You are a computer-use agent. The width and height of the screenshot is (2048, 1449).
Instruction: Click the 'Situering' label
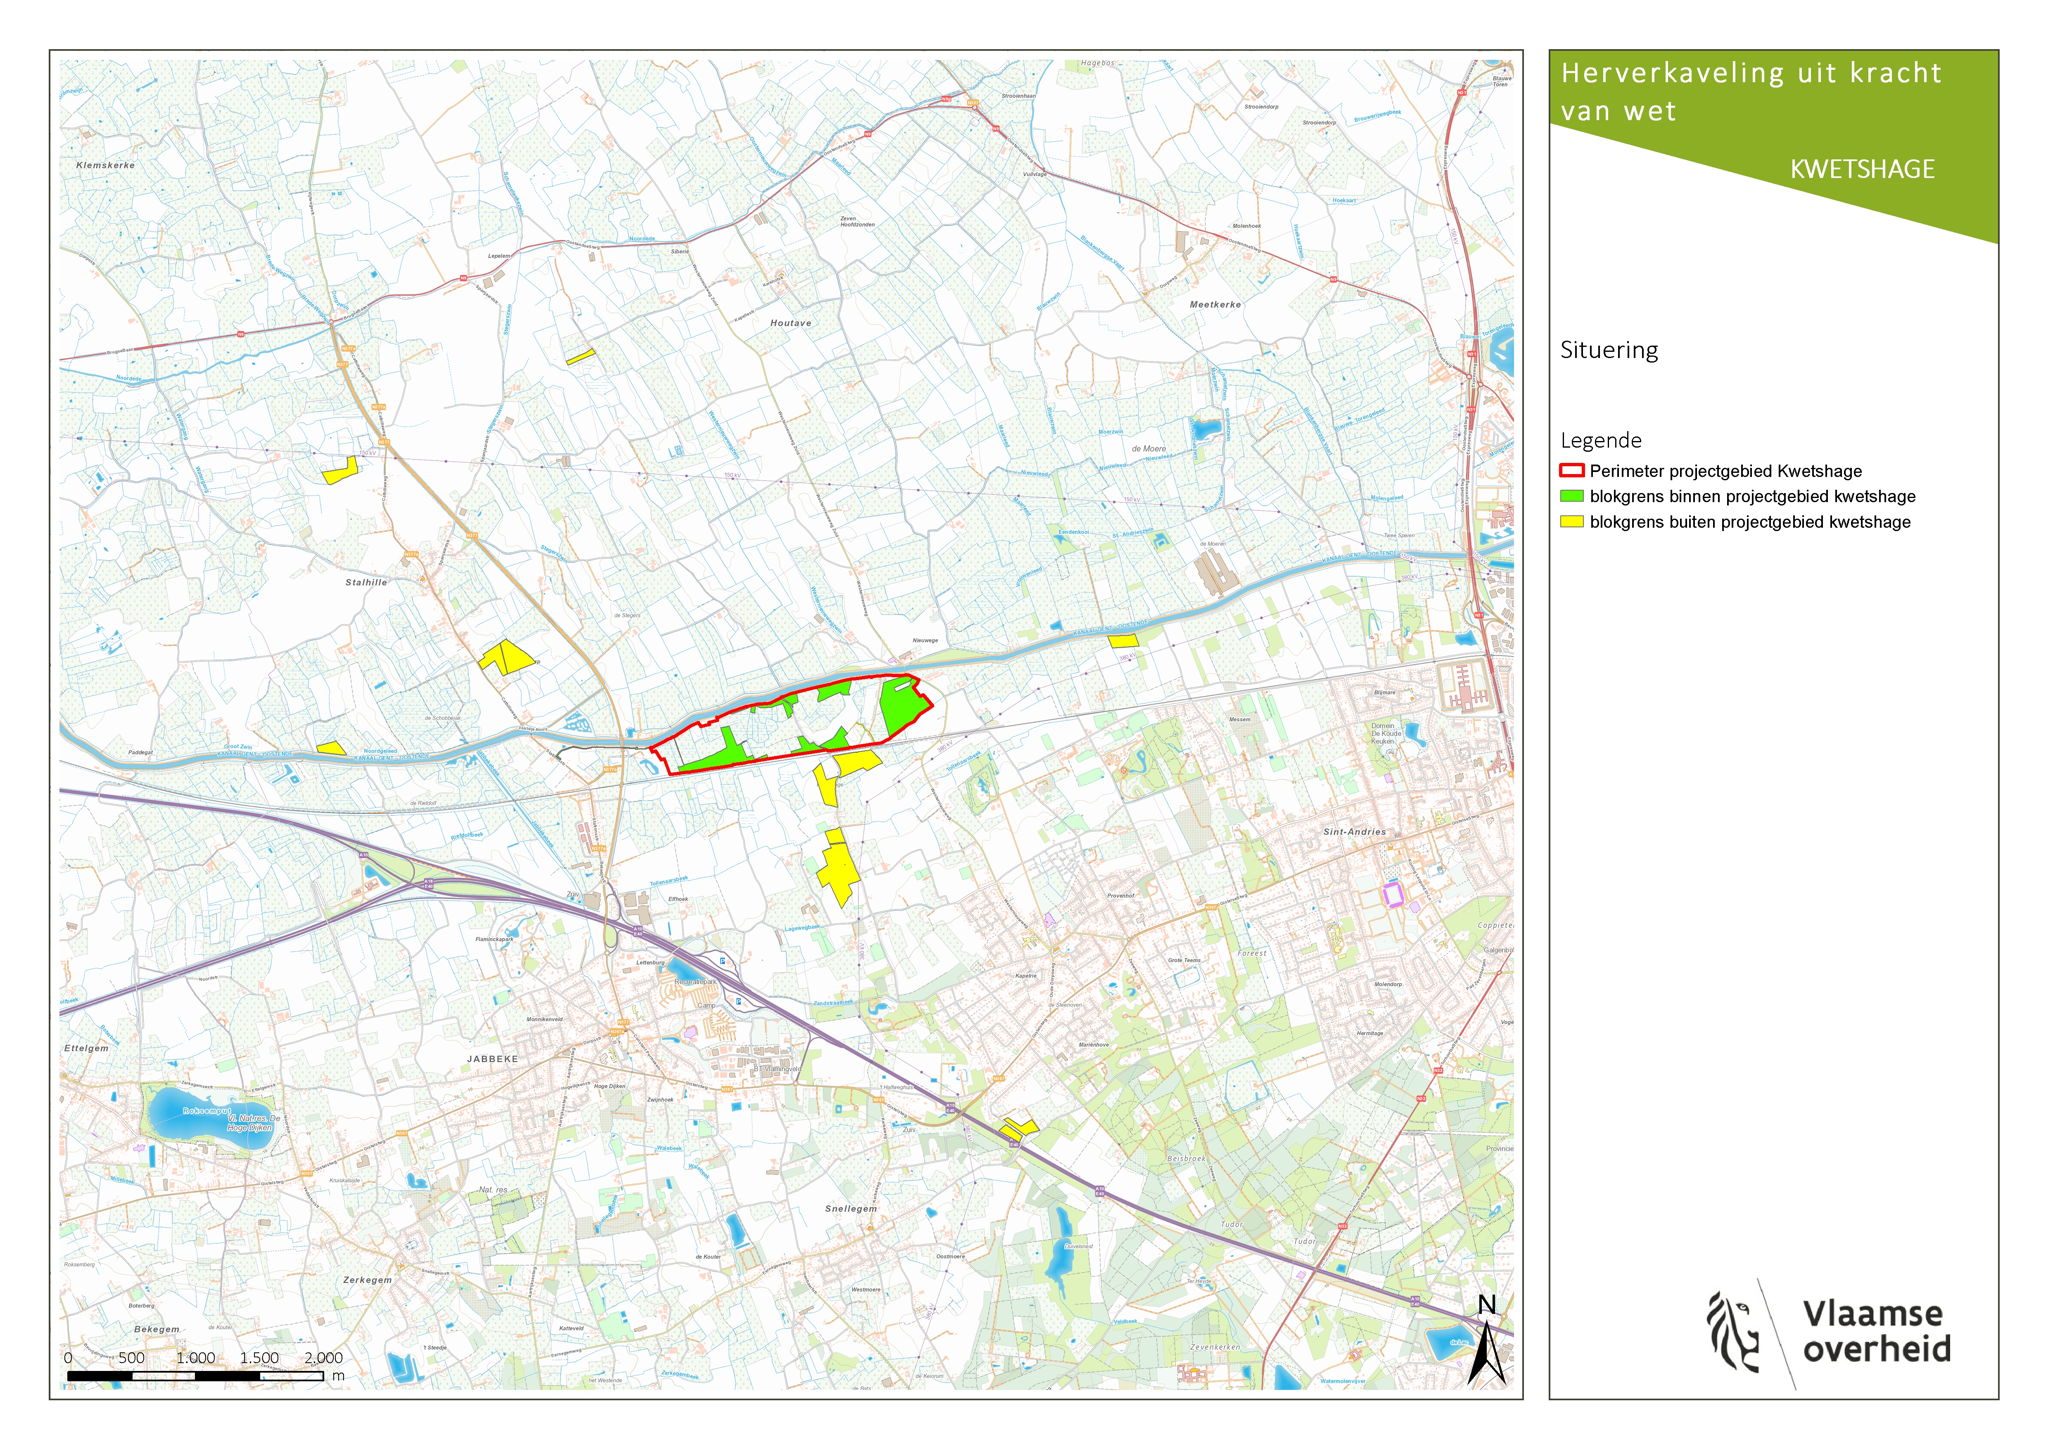[1609, 350]
